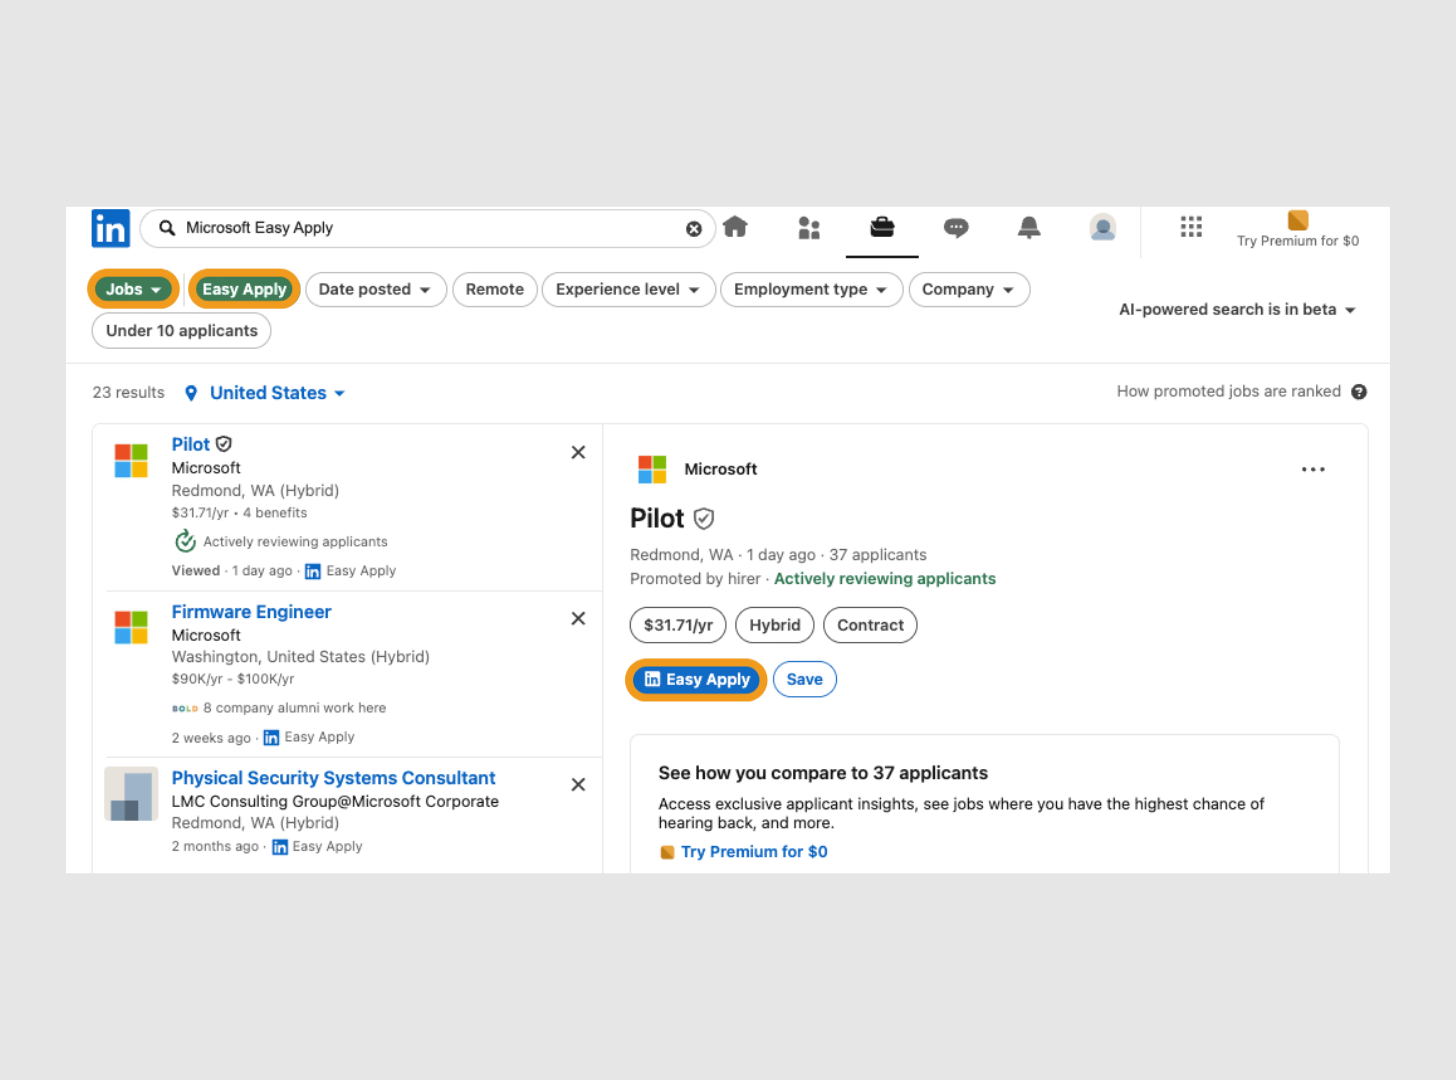Click 'LMC Consulting Group@Microsoft Corporate' text
Viewport: 1456px width, 1080px height.
(335, 802)
